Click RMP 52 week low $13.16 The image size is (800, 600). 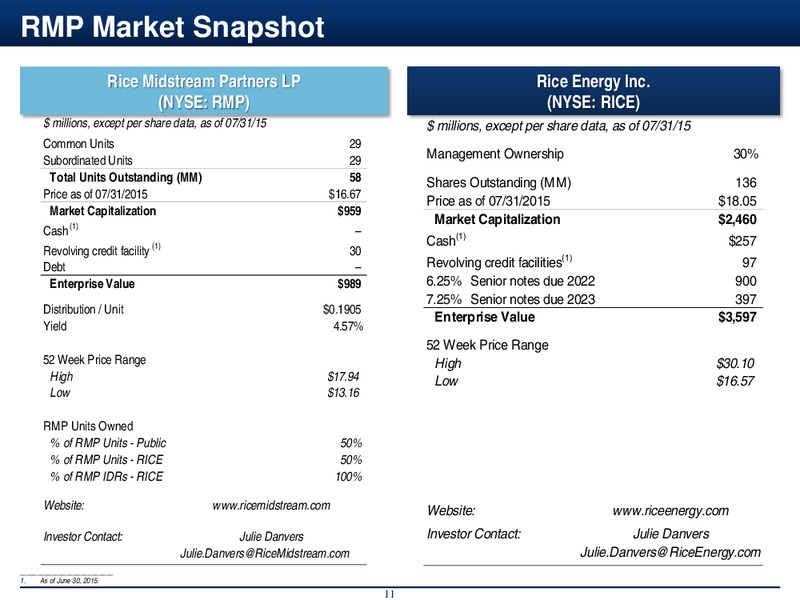[x=343, y=393]
